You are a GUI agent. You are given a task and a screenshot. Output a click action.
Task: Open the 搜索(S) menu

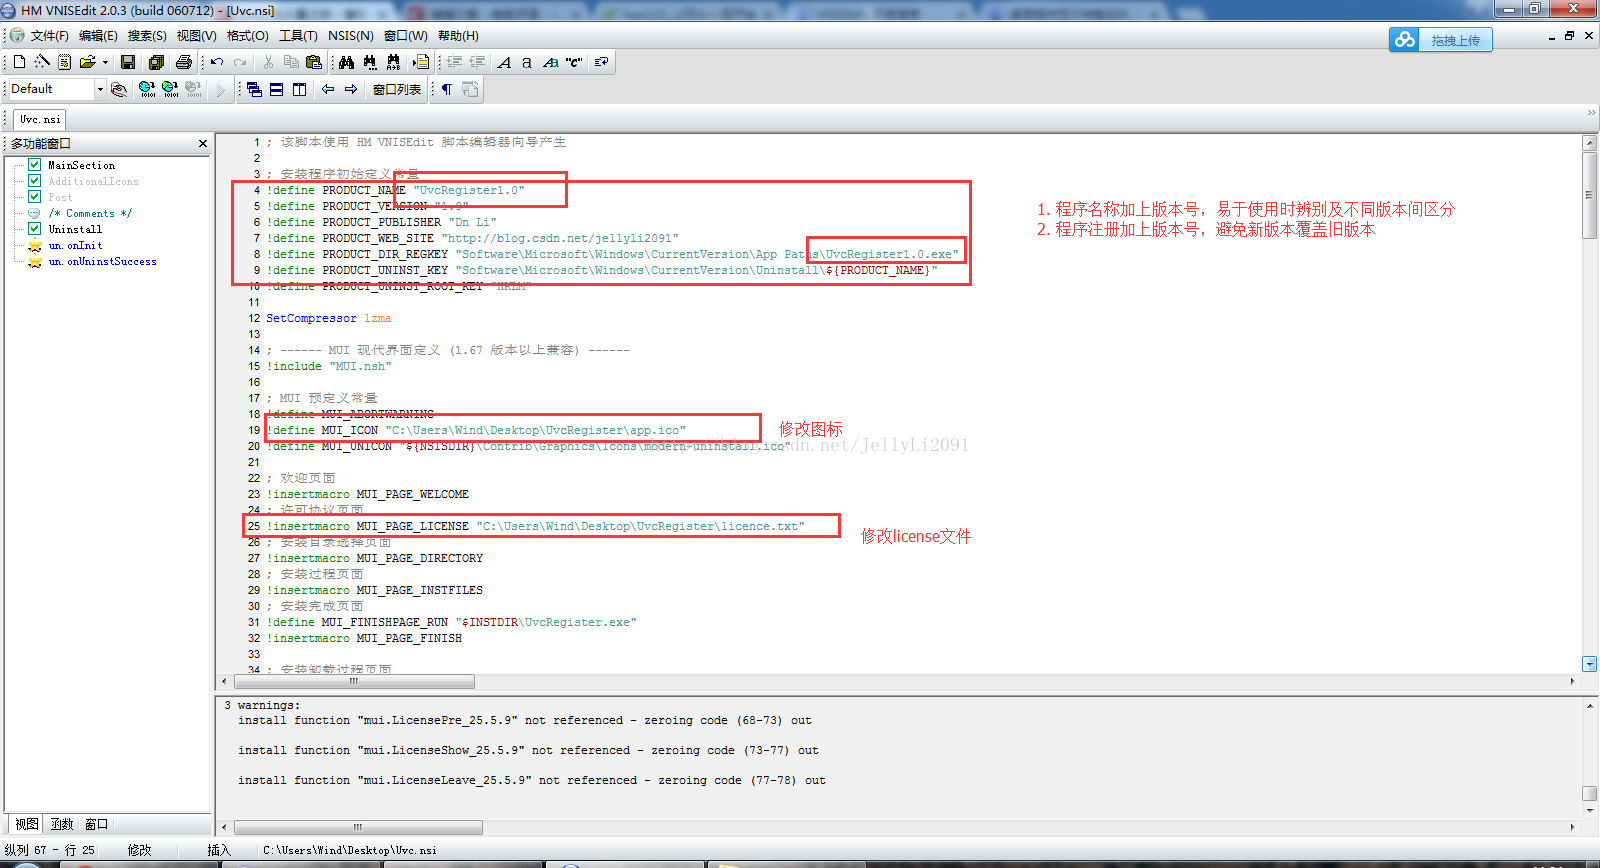(147, 36)
